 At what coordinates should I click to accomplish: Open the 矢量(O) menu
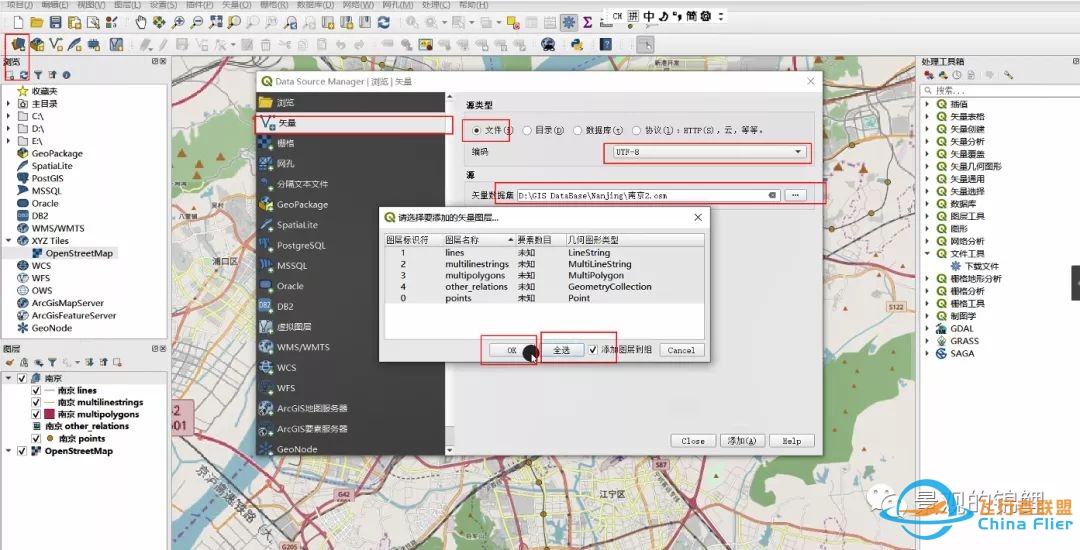pyautogui.click(x=237, y=5)
